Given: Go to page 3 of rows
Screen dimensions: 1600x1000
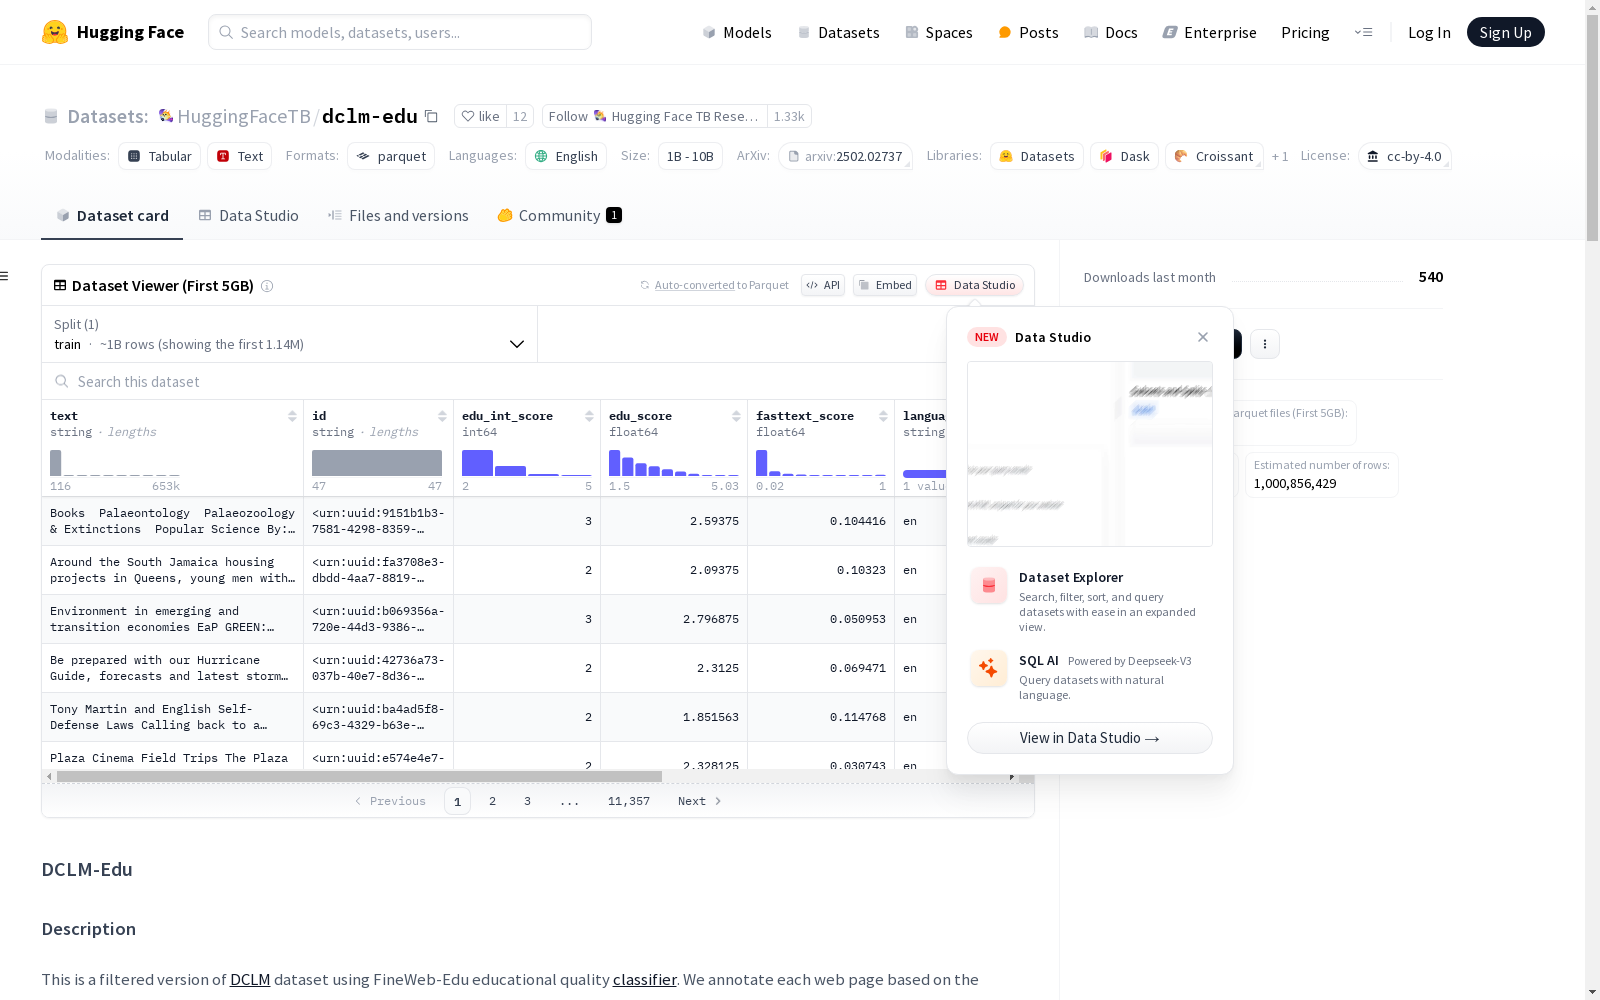Looking at the screenshot, I should (527, 801).
